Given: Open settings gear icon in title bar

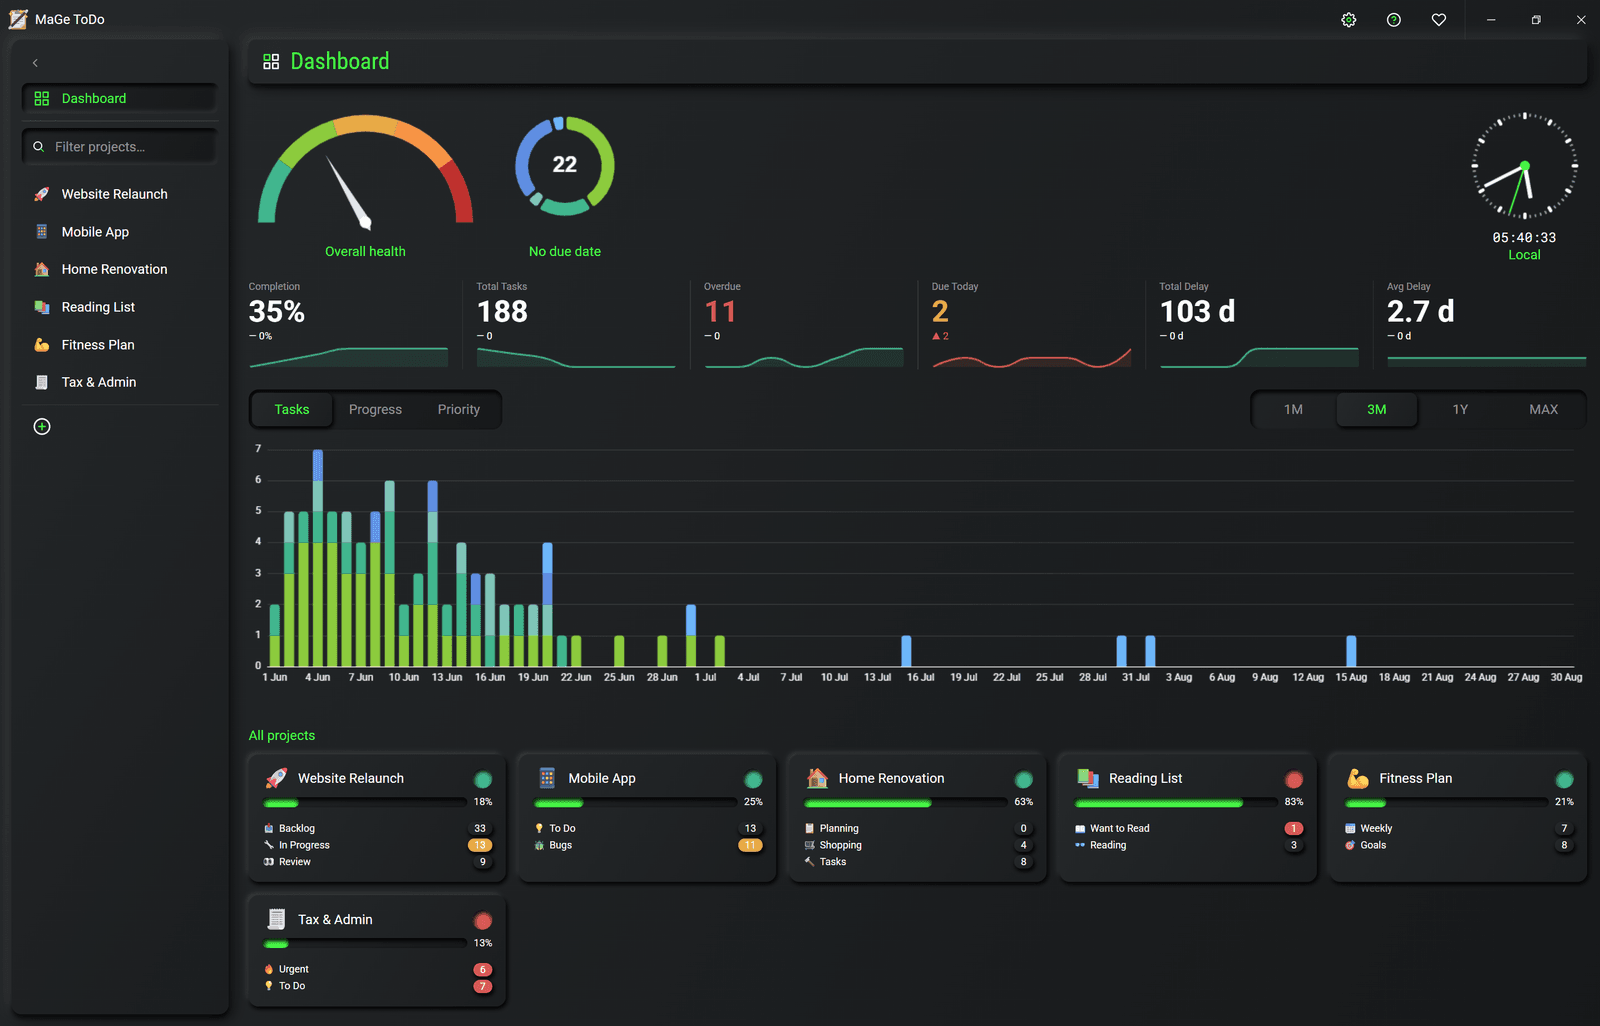Looking at the screenshot, I should pos(1349,20).
